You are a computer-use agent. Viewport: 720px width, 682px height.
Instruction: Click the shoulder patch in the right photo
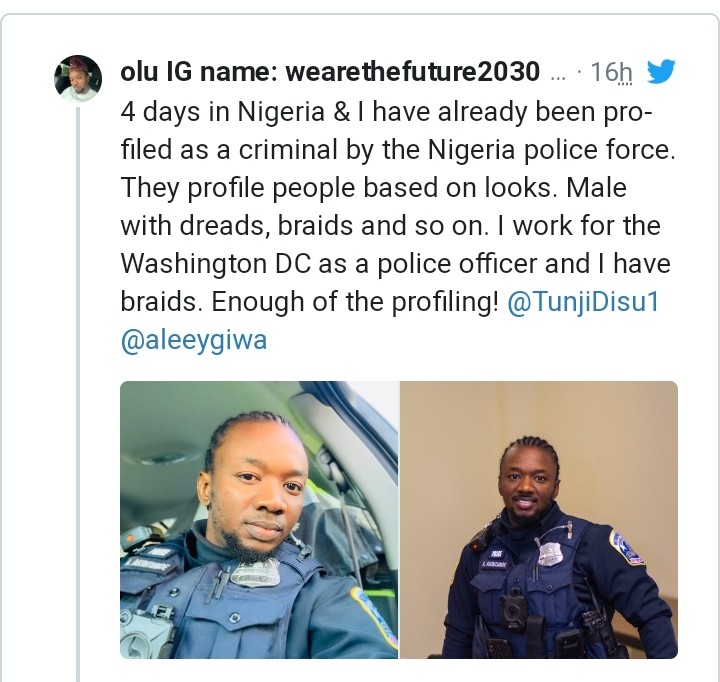(627, 547)
